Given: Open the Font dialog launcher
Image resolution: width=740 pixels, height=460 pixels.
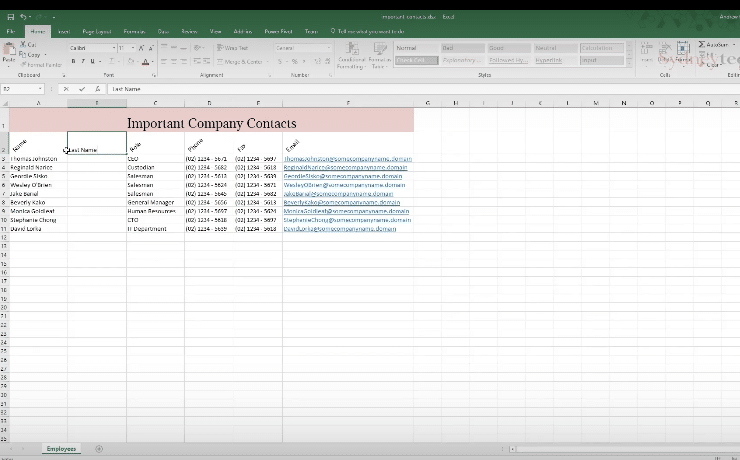Looking at the screenshot, I should click(154, 75).
